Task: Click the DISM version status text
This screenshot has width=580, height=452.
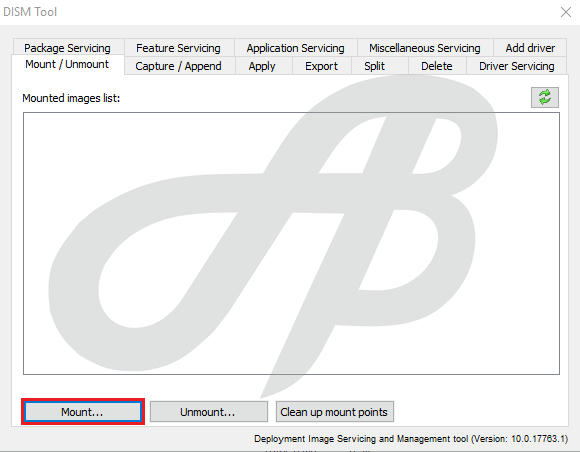Action: point(411,439)
